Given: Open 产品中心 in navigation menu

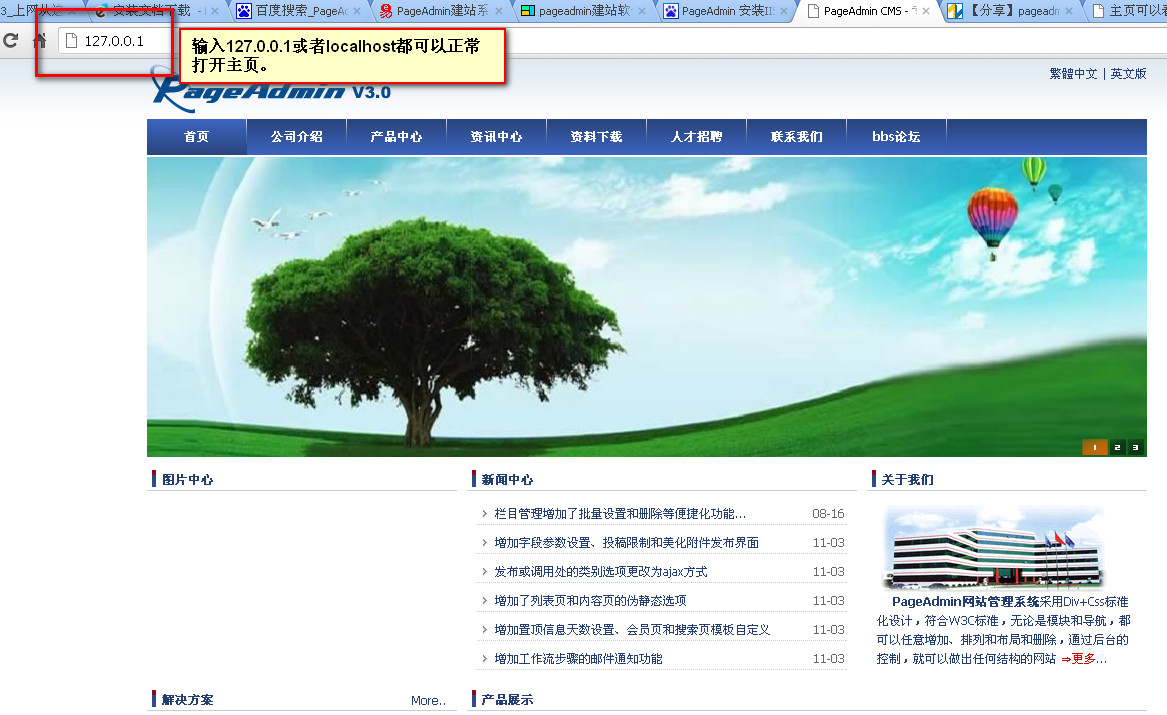Looking at the screenshot, I should (x=396, y=137).
